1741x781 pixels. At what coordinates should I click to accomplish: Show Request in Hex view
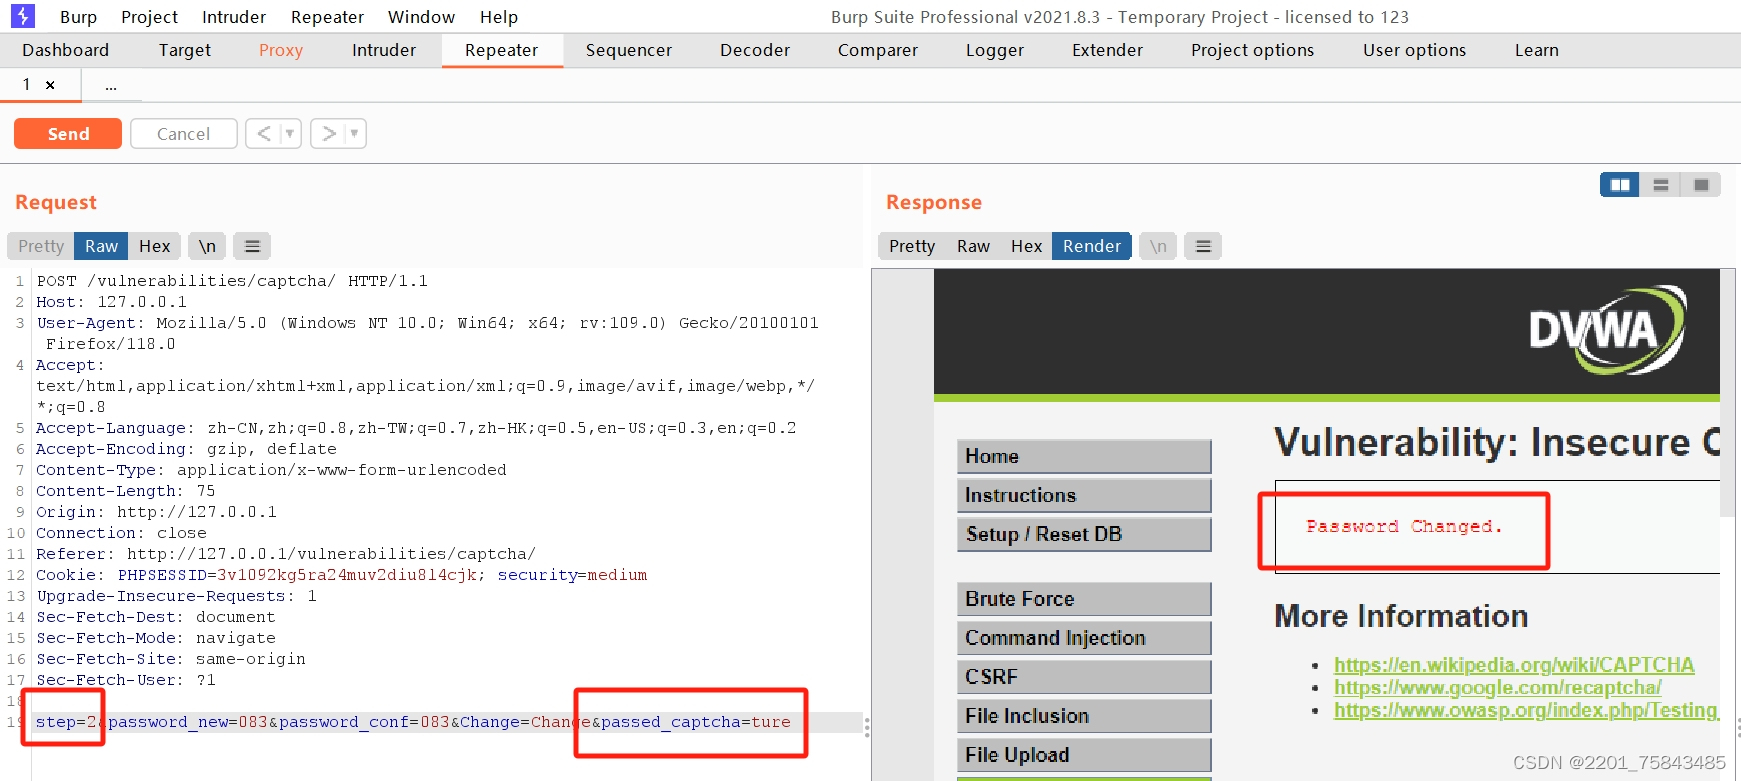[154, 246]
